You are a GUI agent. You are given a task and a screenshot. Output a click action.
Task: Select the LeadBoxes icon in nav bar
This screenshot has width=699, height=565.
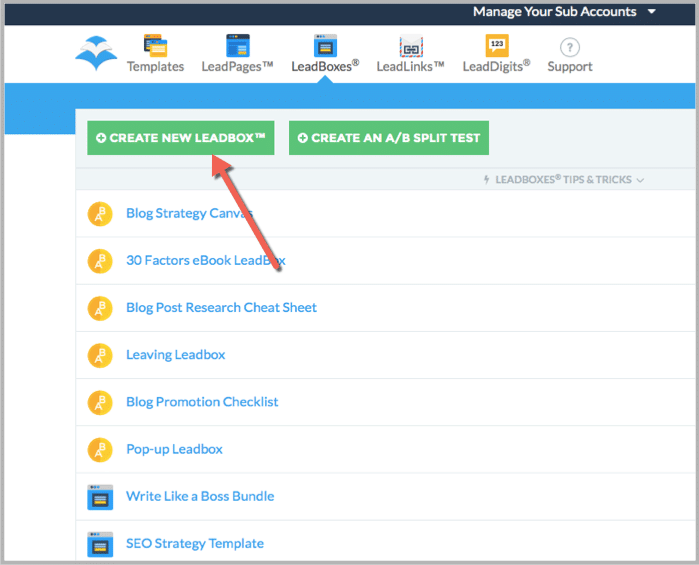325,45
